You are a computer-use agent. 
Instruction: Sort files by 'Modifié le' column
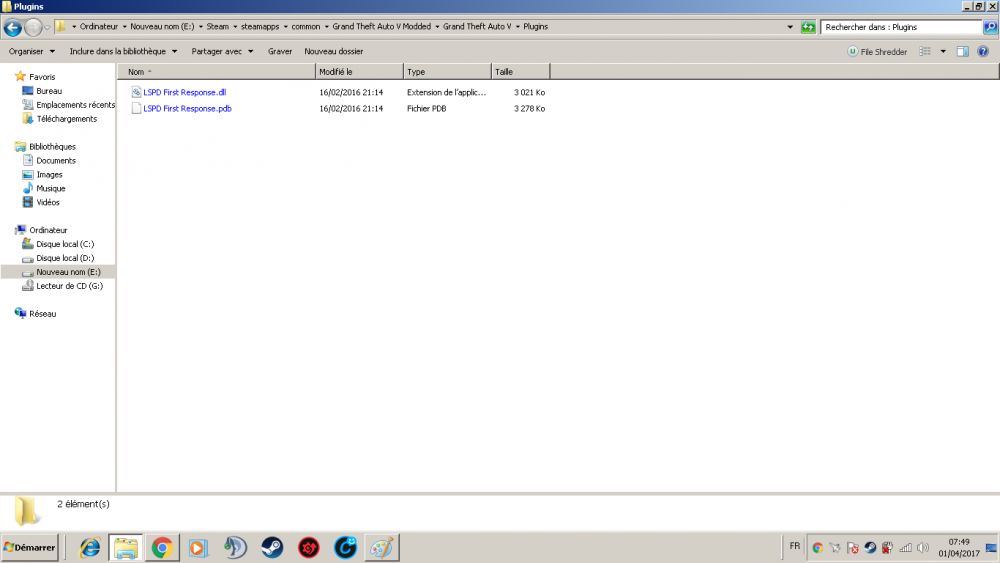[x=359, y=71]
